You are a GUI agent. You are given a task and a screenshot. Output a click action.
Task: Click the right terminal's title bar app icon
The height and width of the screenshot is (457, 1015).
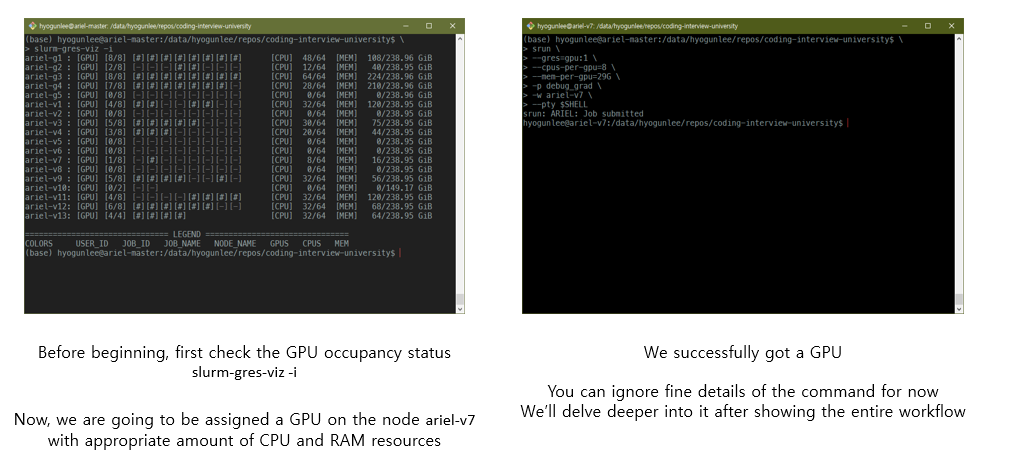[530, 25]
